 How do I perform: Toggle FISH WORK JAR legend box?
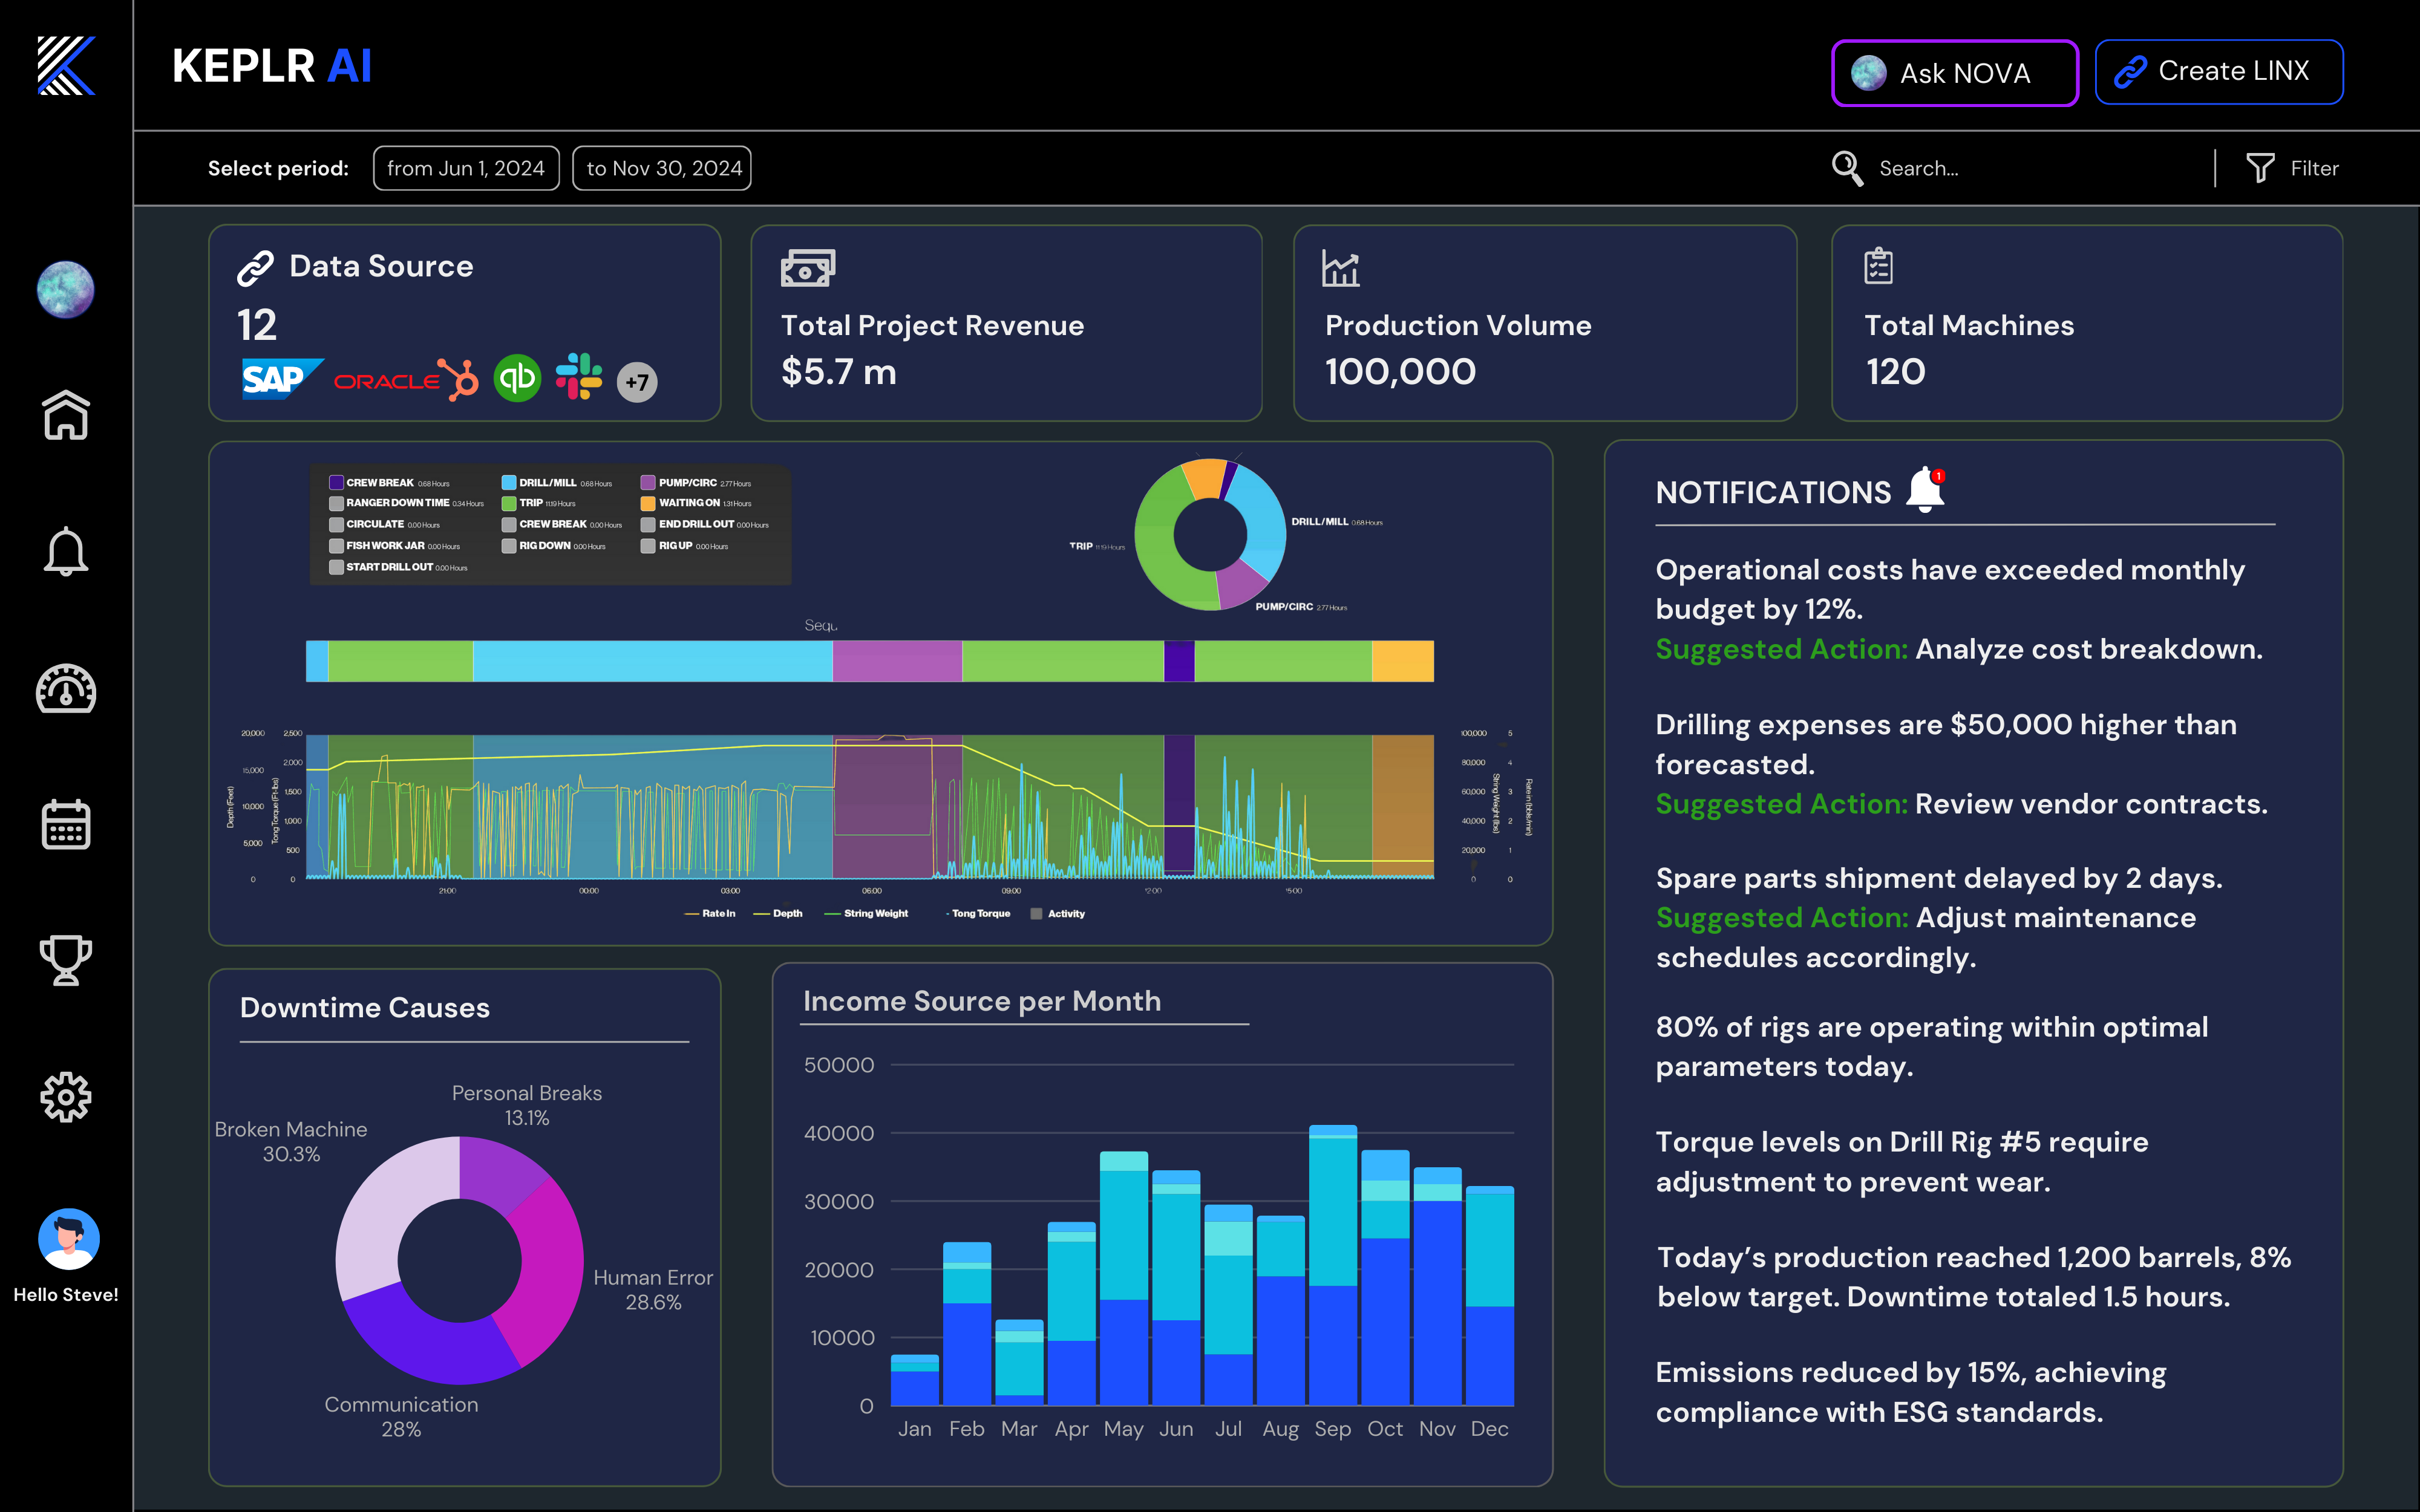coord(337,546)
